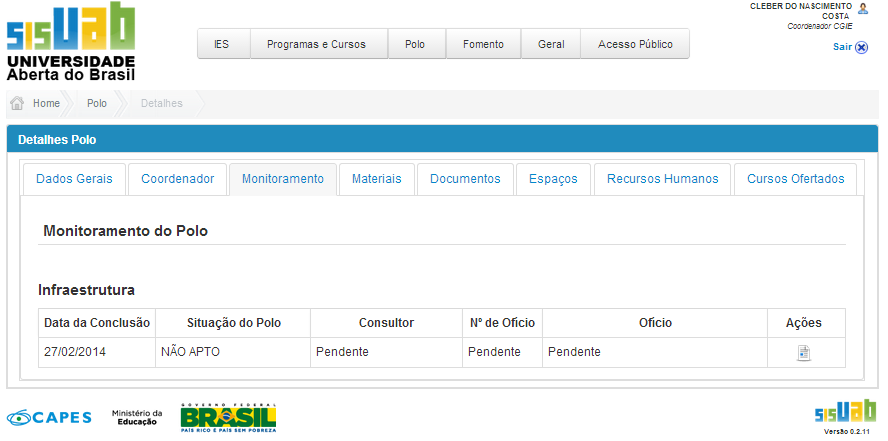Click the Polo breadcrumb link

pos(97,103)
